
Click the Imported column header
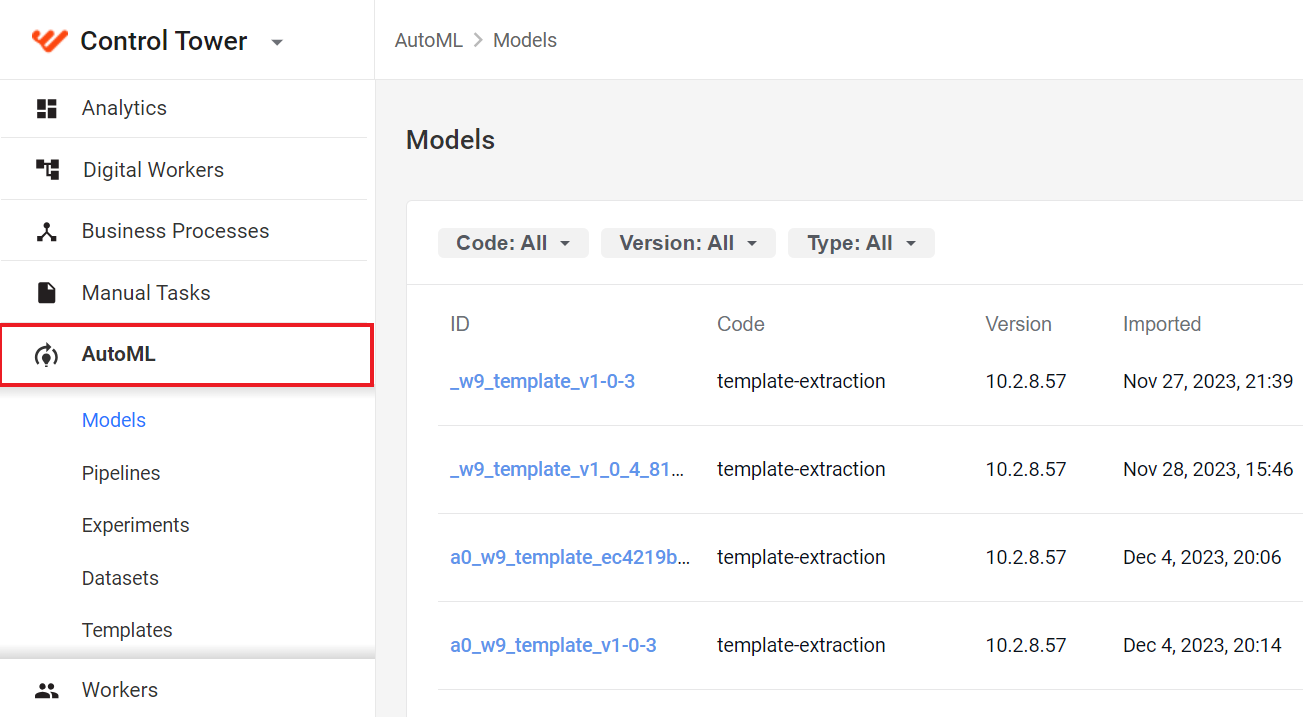click(x=1162, y=324)
